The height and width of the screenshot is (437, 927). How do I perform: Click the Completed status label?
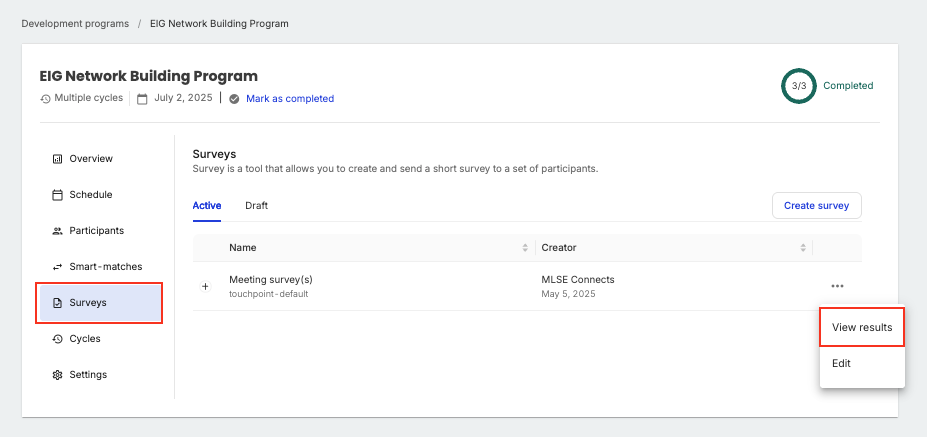pyautogui.click(x=848, y=86)
